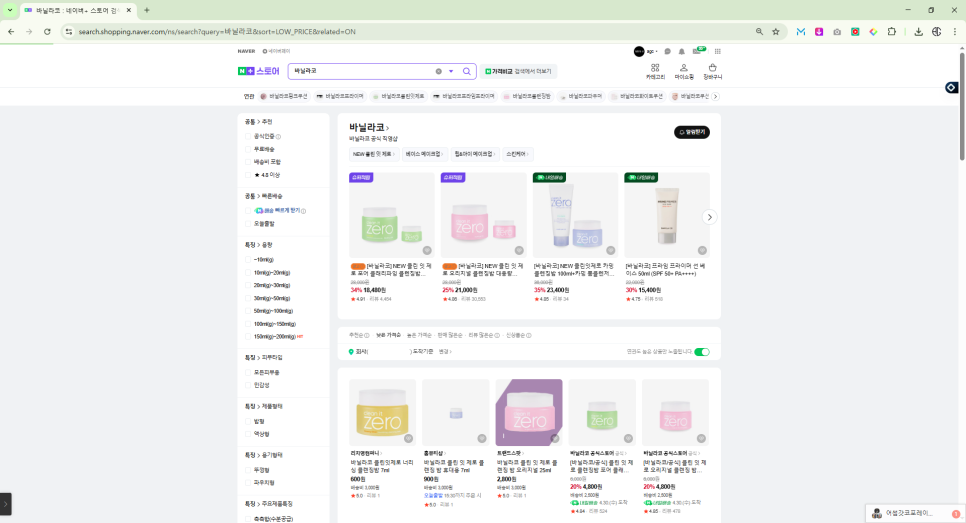Like the sun base 50ml product heart
This screenshot has height=523, width=966.
(x=702, y=250)
